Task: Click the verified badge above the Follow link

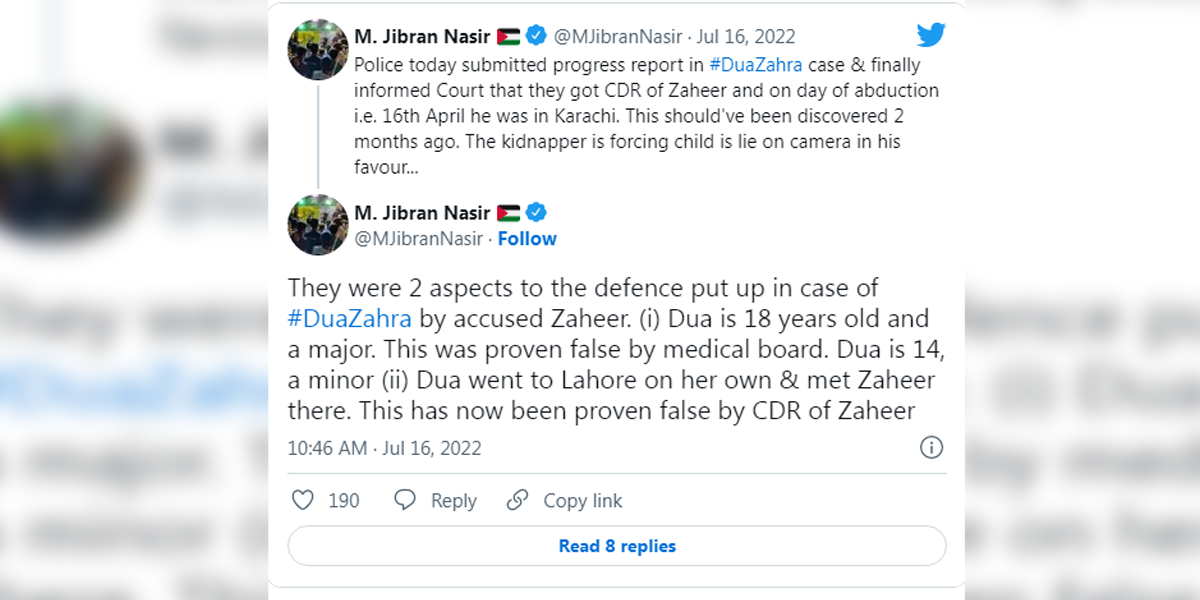Action: (x=537, y=212)
